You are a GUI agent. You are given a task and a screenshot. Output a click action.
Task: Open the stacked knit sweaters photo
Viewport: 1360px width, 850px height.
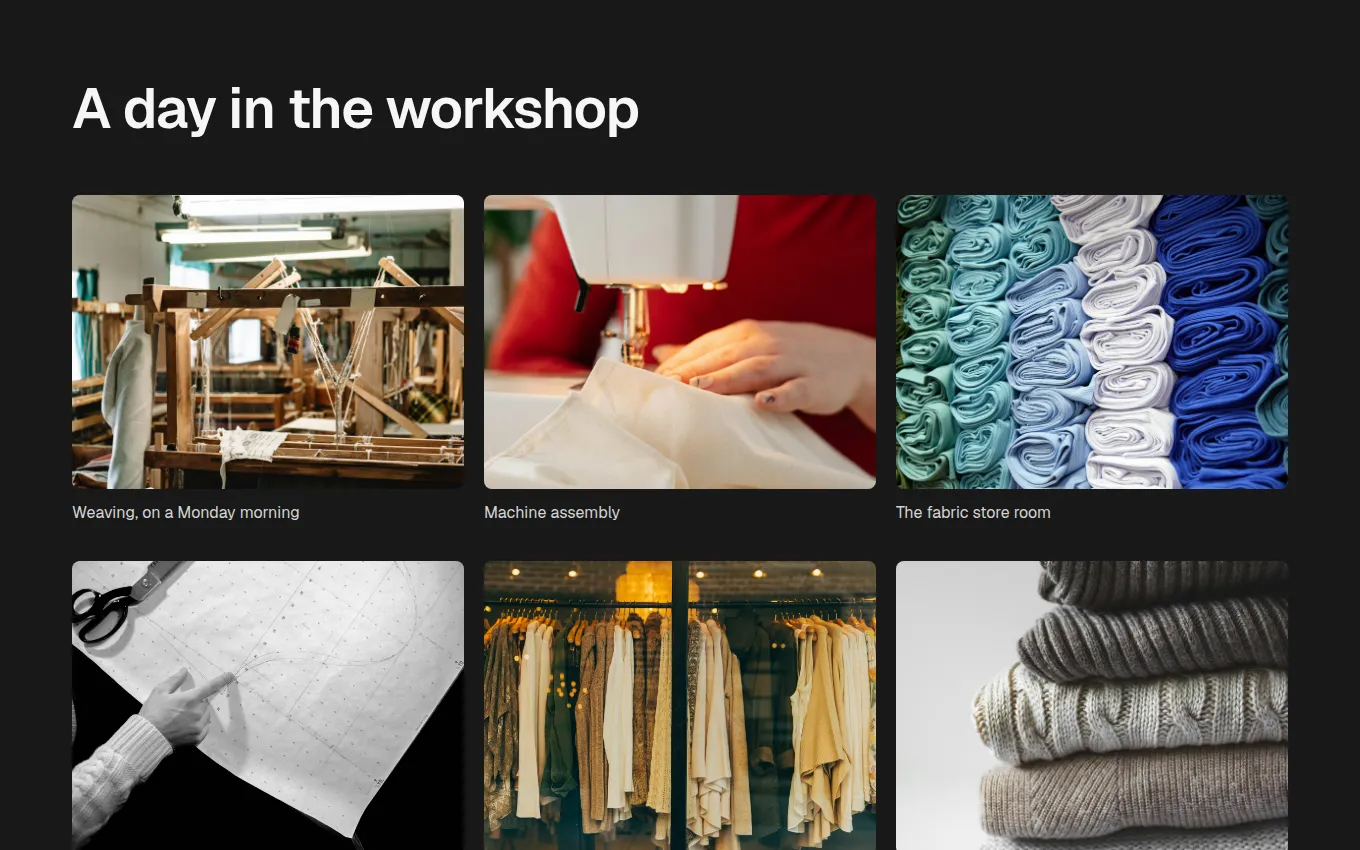[x=1092, y=705]
